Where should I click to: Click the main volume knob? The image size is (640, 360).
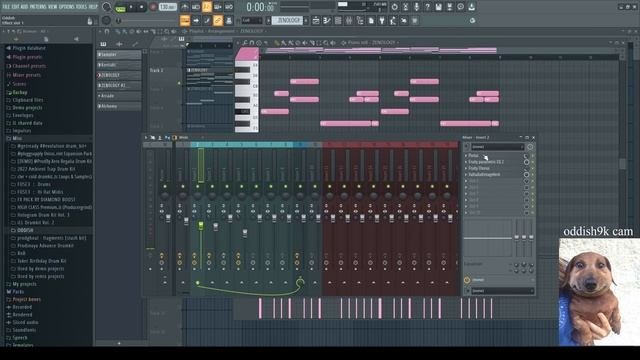click(x=106, y=7)
